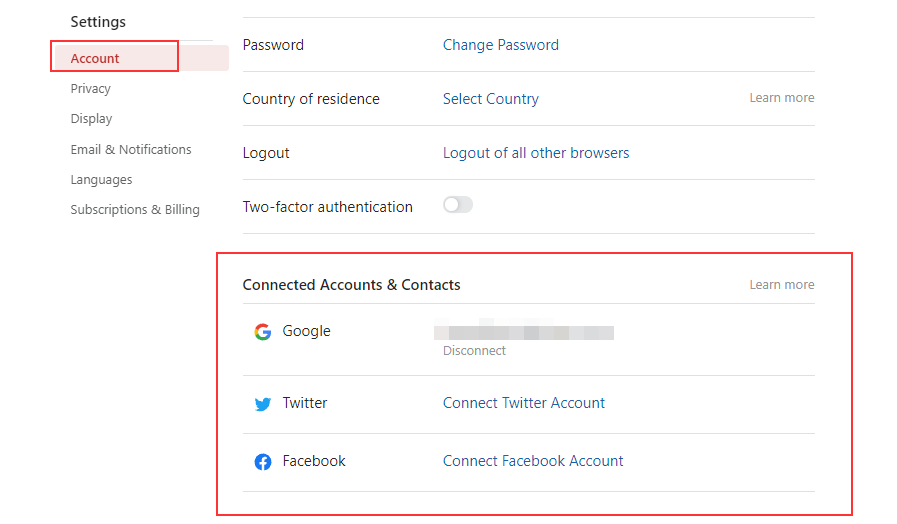Viewport: 897px width, 524px height.
Task: Open Languages settings
Action: pos(101,180)
